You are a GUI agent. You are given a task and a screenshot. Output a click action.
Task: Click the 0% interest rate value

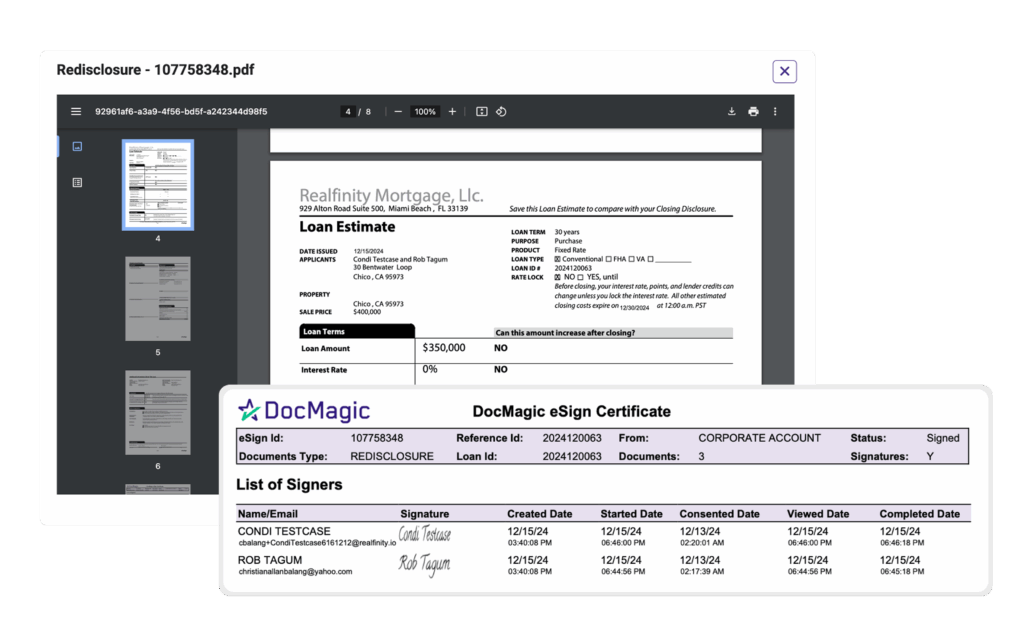click(430, 369)
